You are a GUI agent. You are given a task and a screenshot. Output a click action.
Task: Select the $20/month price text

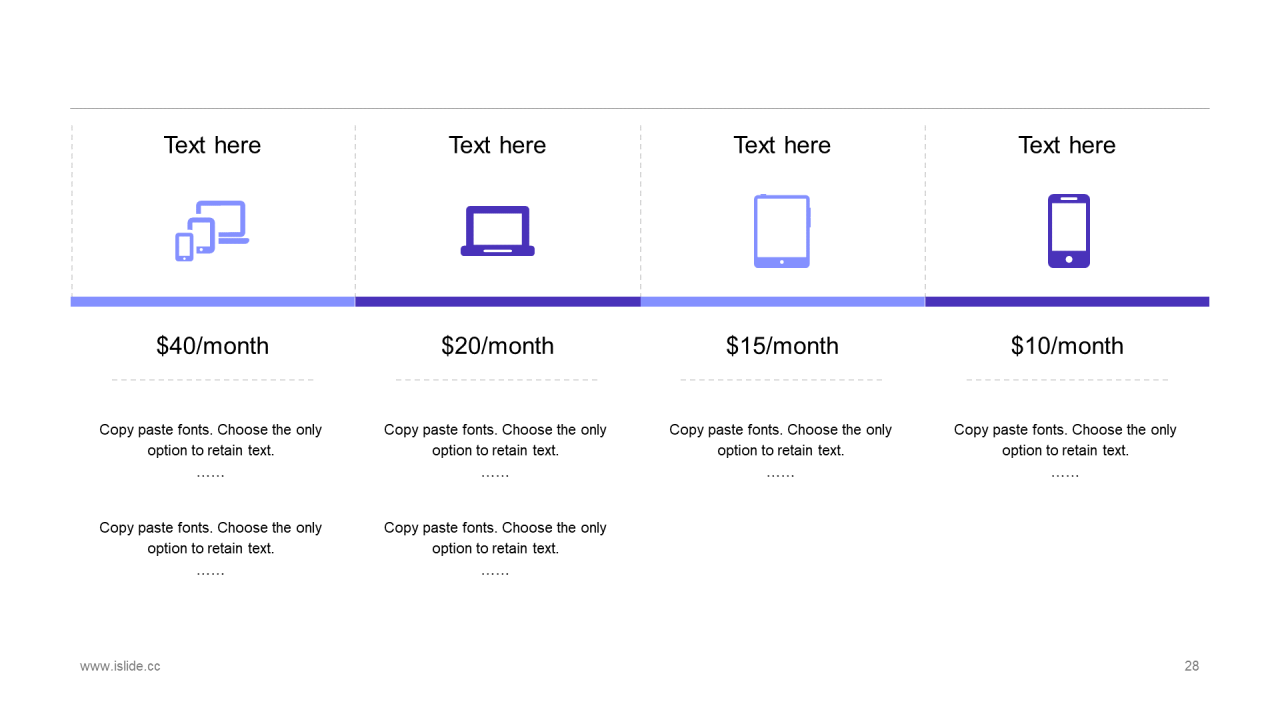tap(497, 346)
